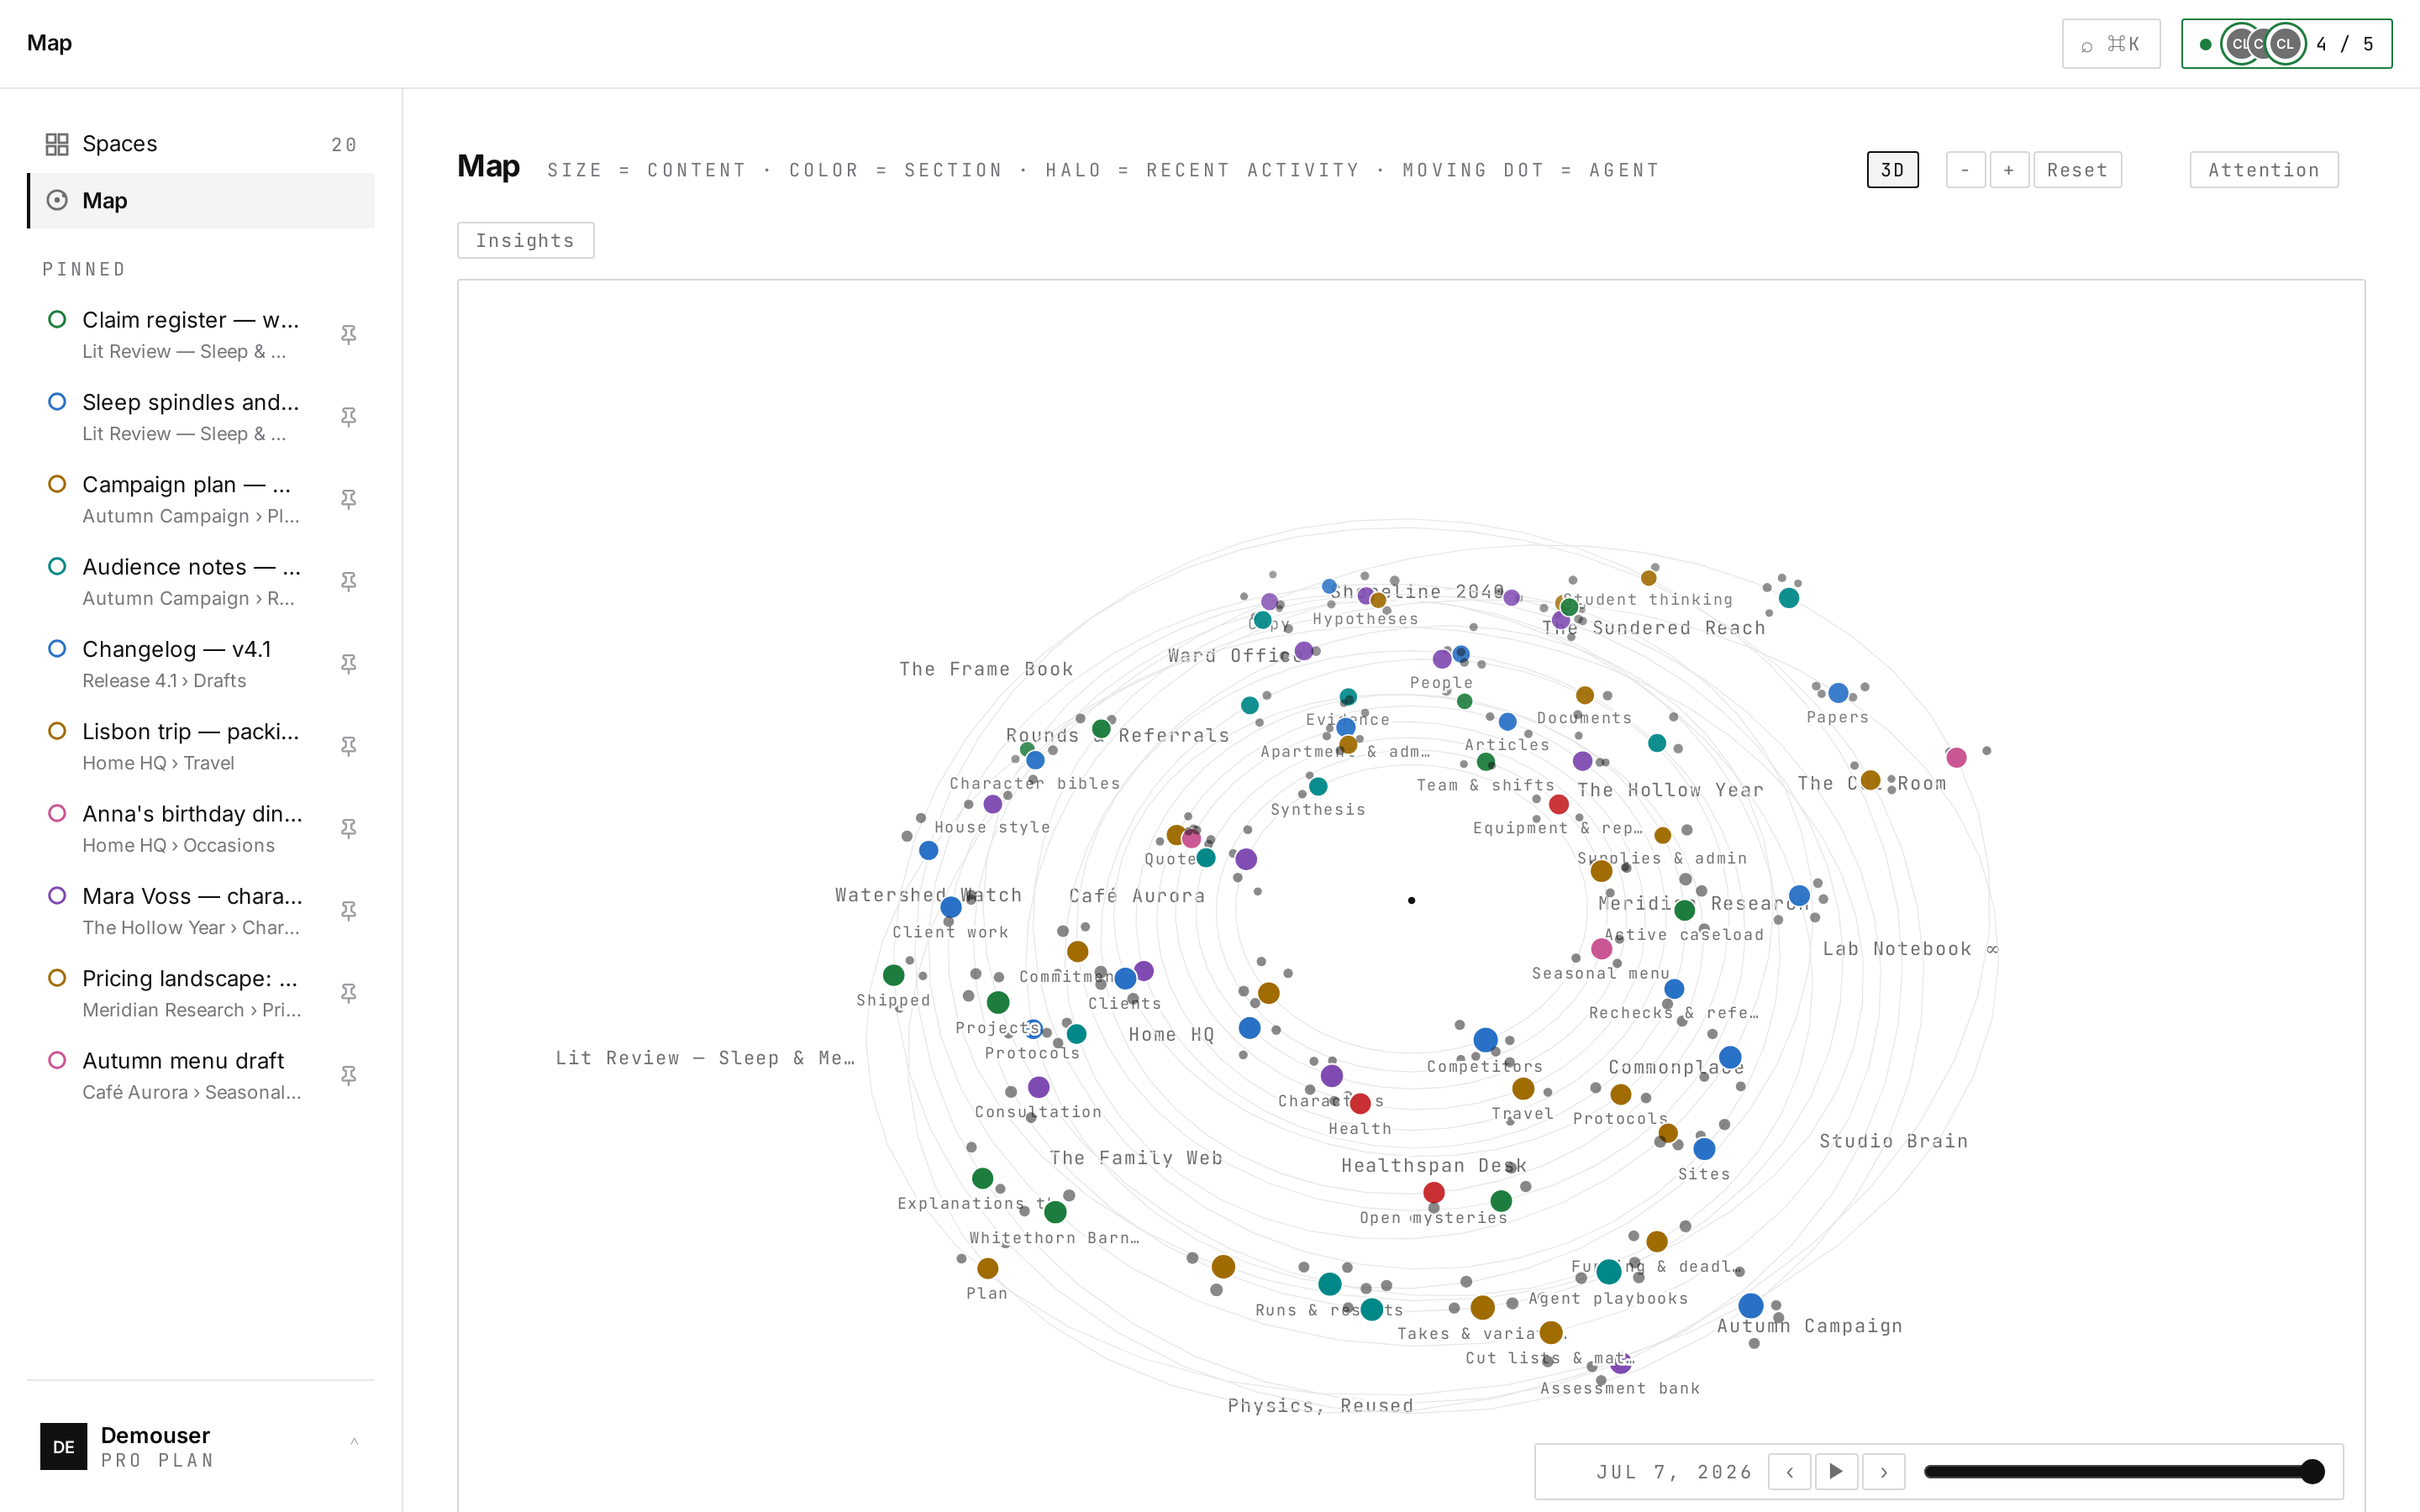Click the center dot of the map
Screen dimensions: 2420x1512
pyautogui.click(x=1411, y=900)
